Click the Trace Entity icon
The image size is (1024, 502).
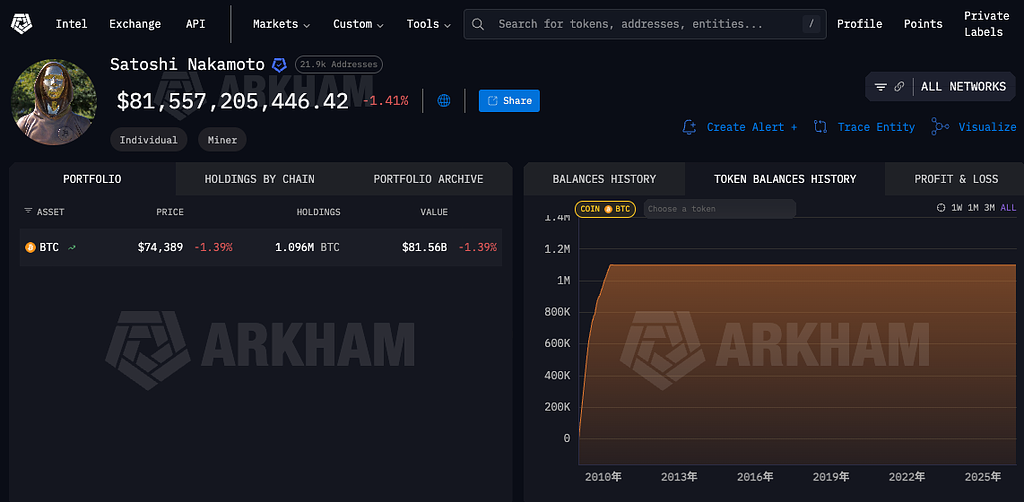click(x=820, y=127)
